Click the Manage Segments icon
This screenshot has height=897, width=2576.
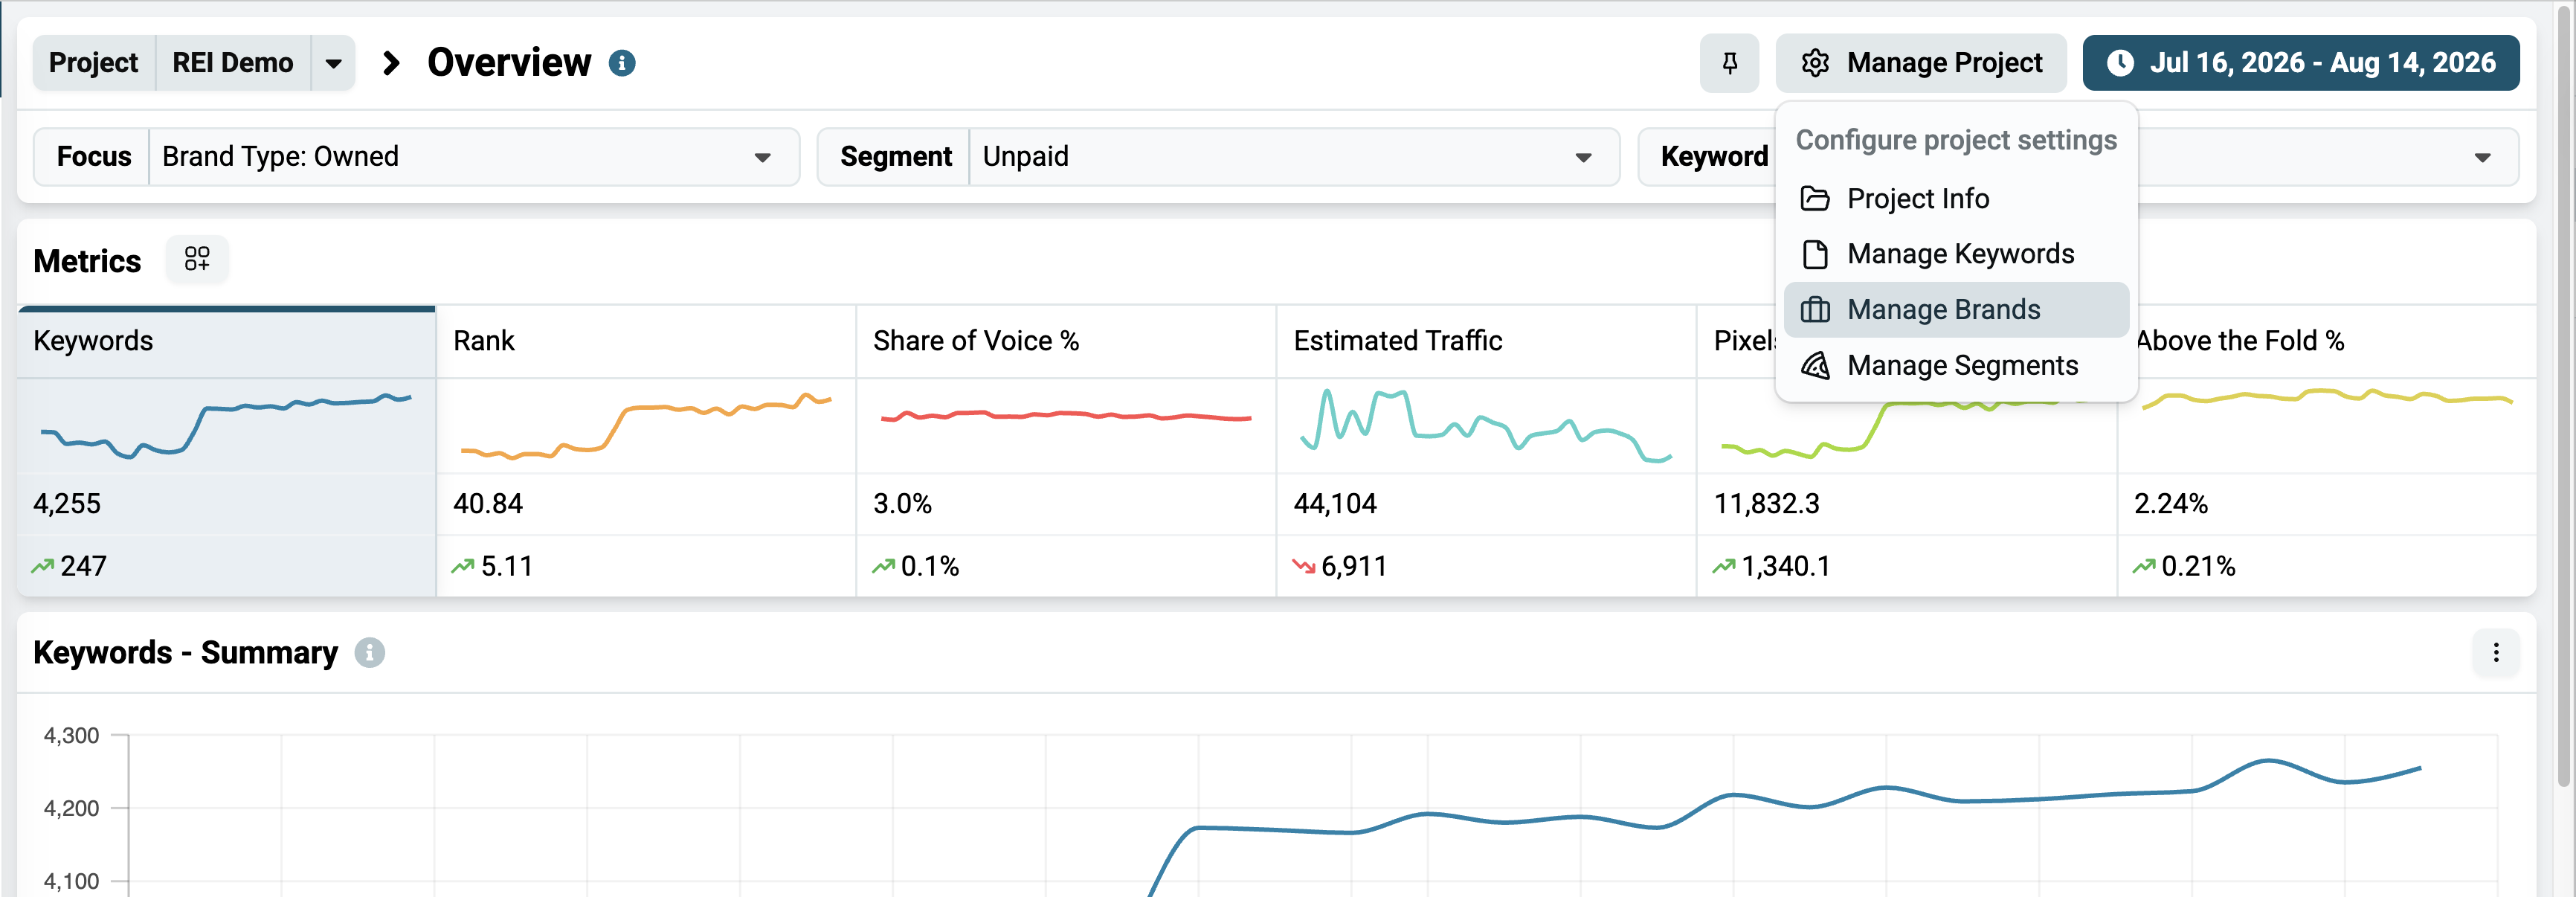1815,366
